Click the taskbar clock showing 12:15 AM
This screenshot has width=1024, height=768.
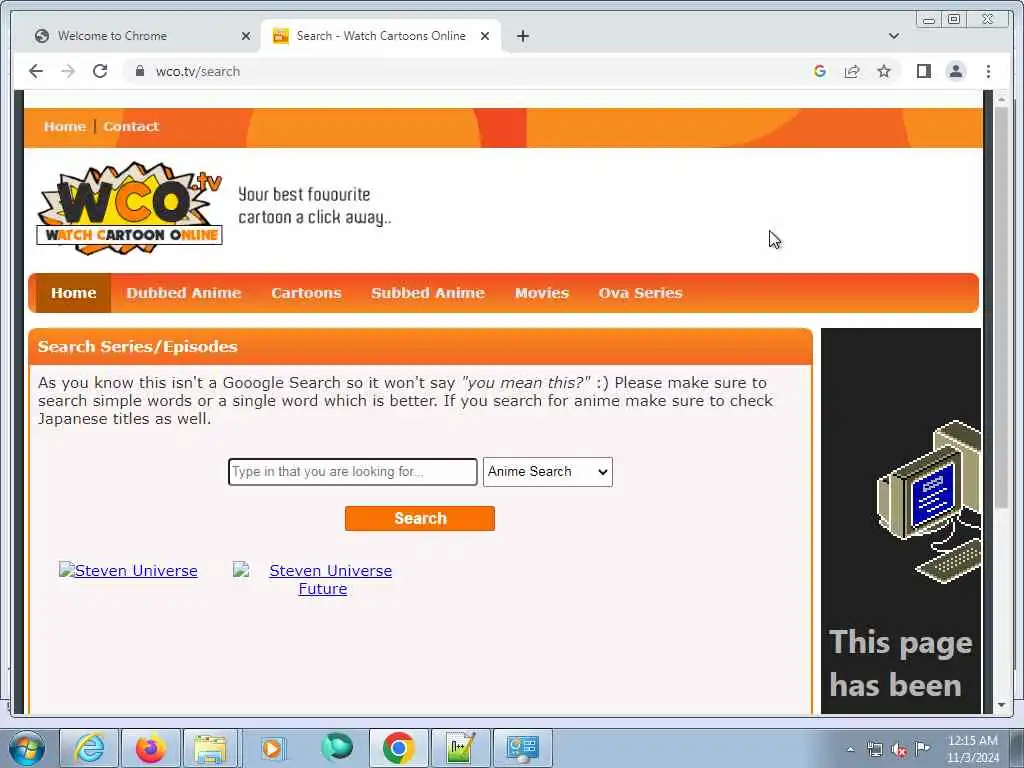(x=973, y=749)
